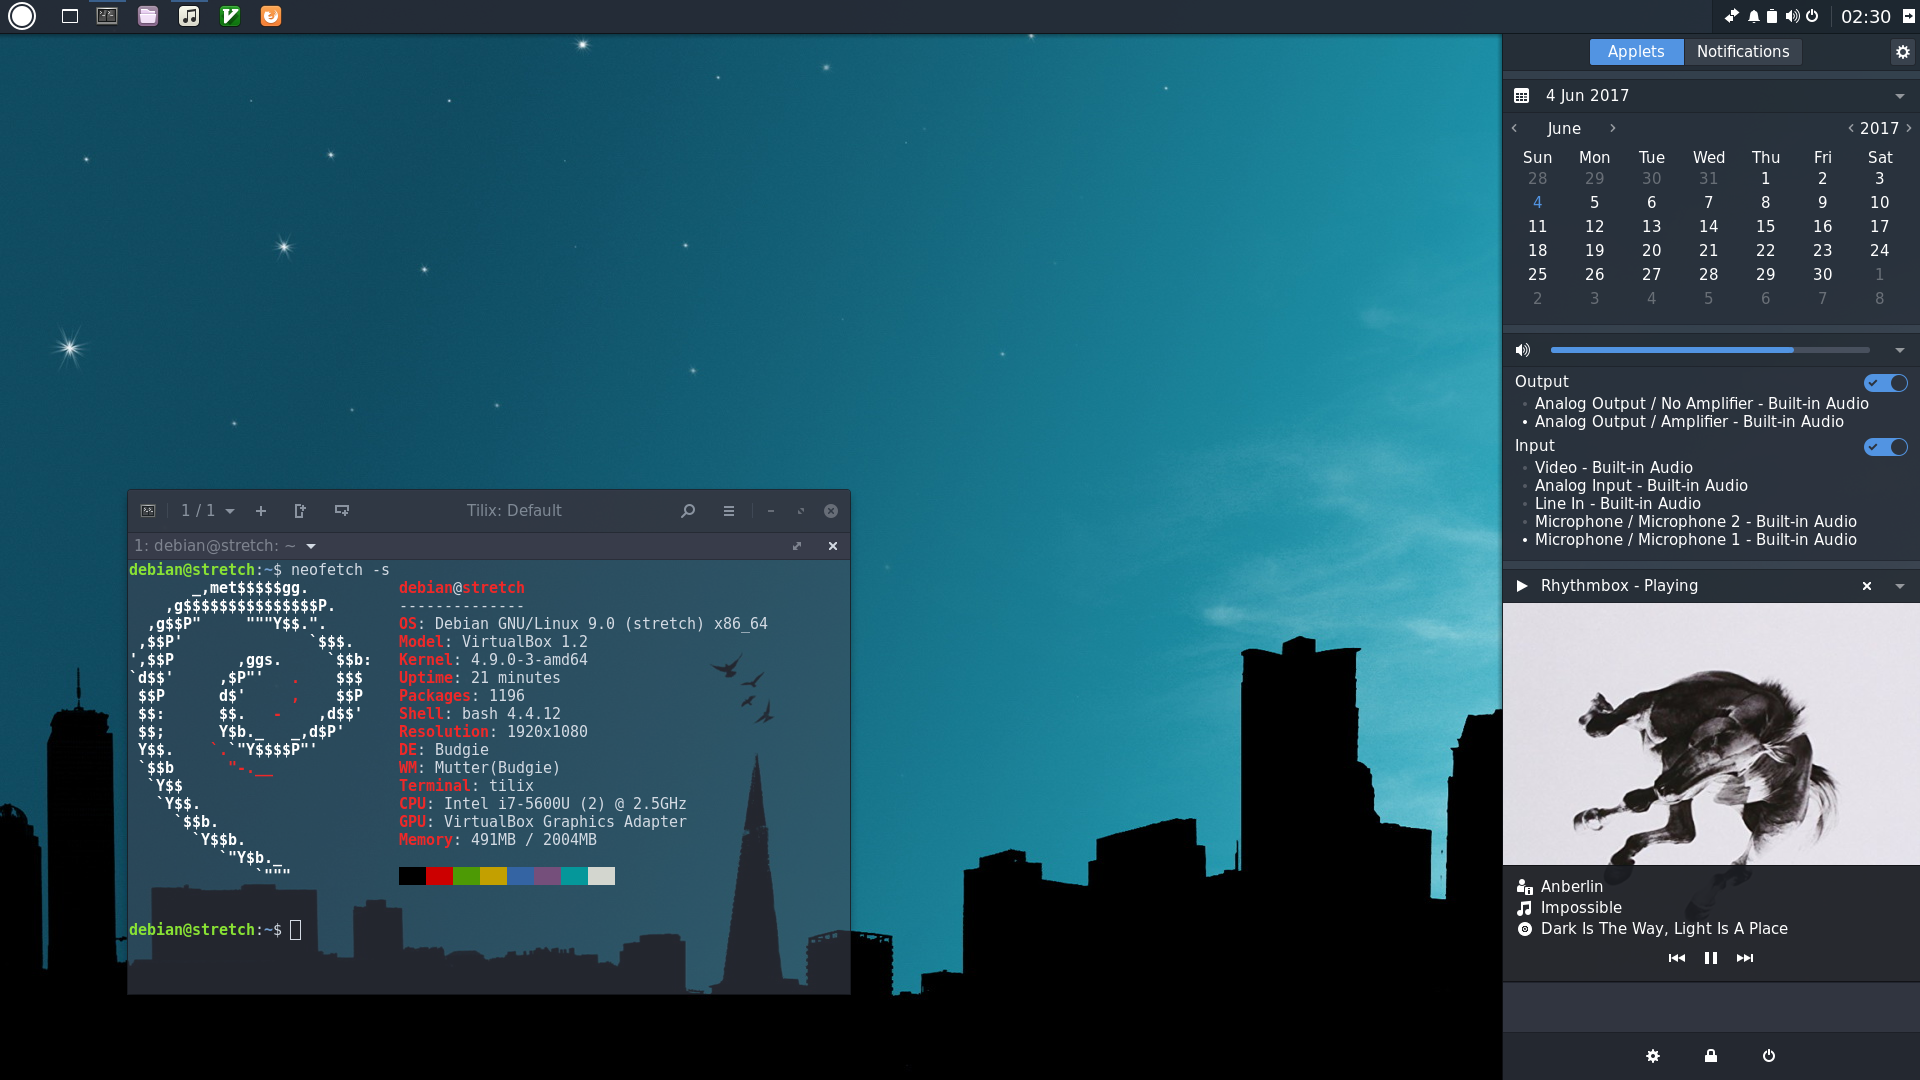Select the Applets tab

coord(1636,52)
